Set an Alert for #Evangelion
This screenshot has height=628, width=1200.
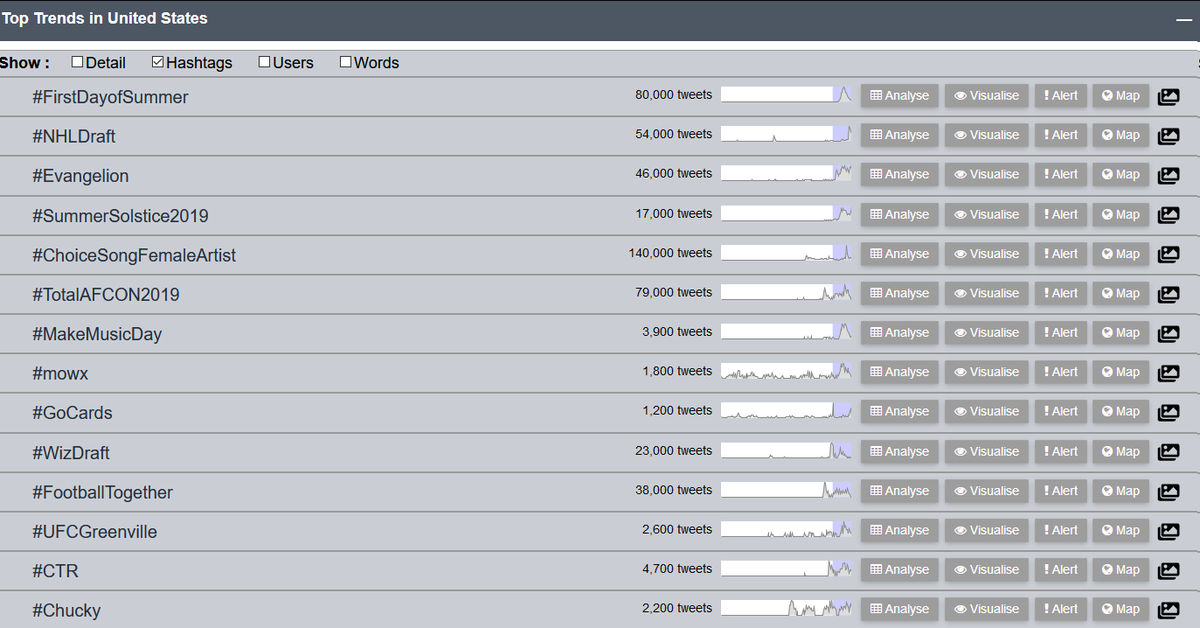point(1060,174)
